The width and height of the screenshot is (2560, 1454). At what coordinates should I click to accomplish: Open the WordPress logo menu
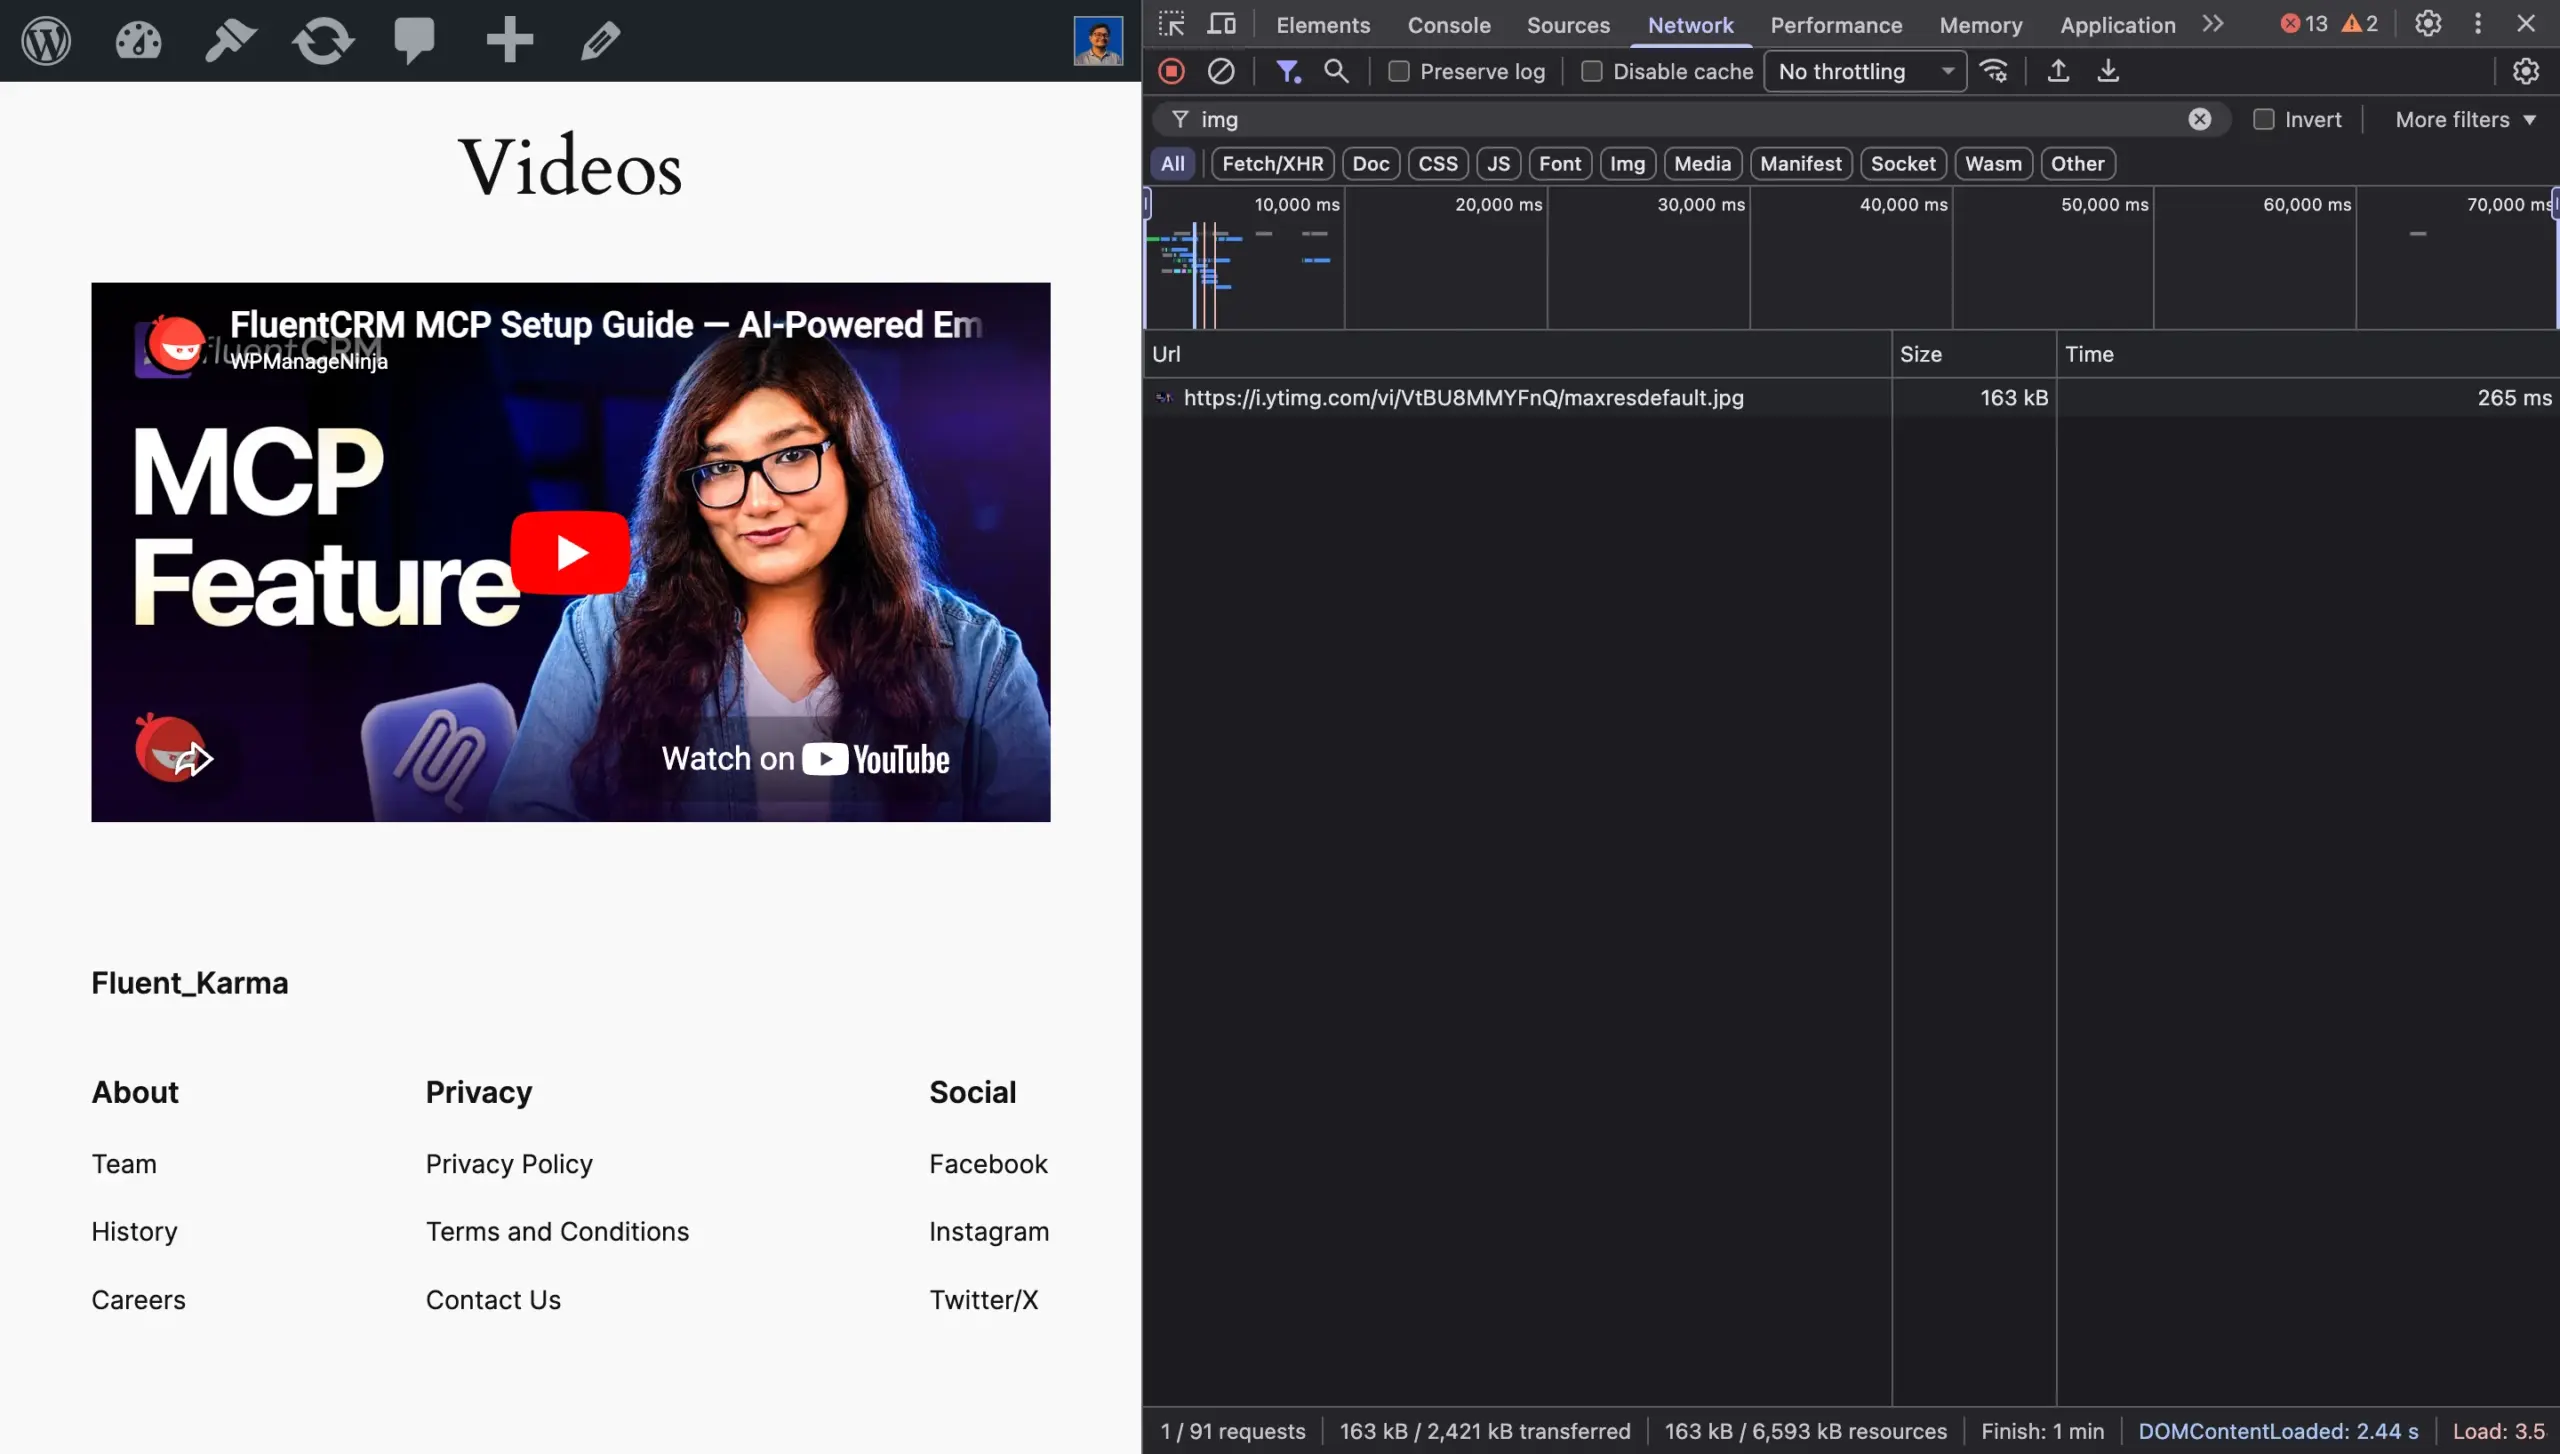46,41
